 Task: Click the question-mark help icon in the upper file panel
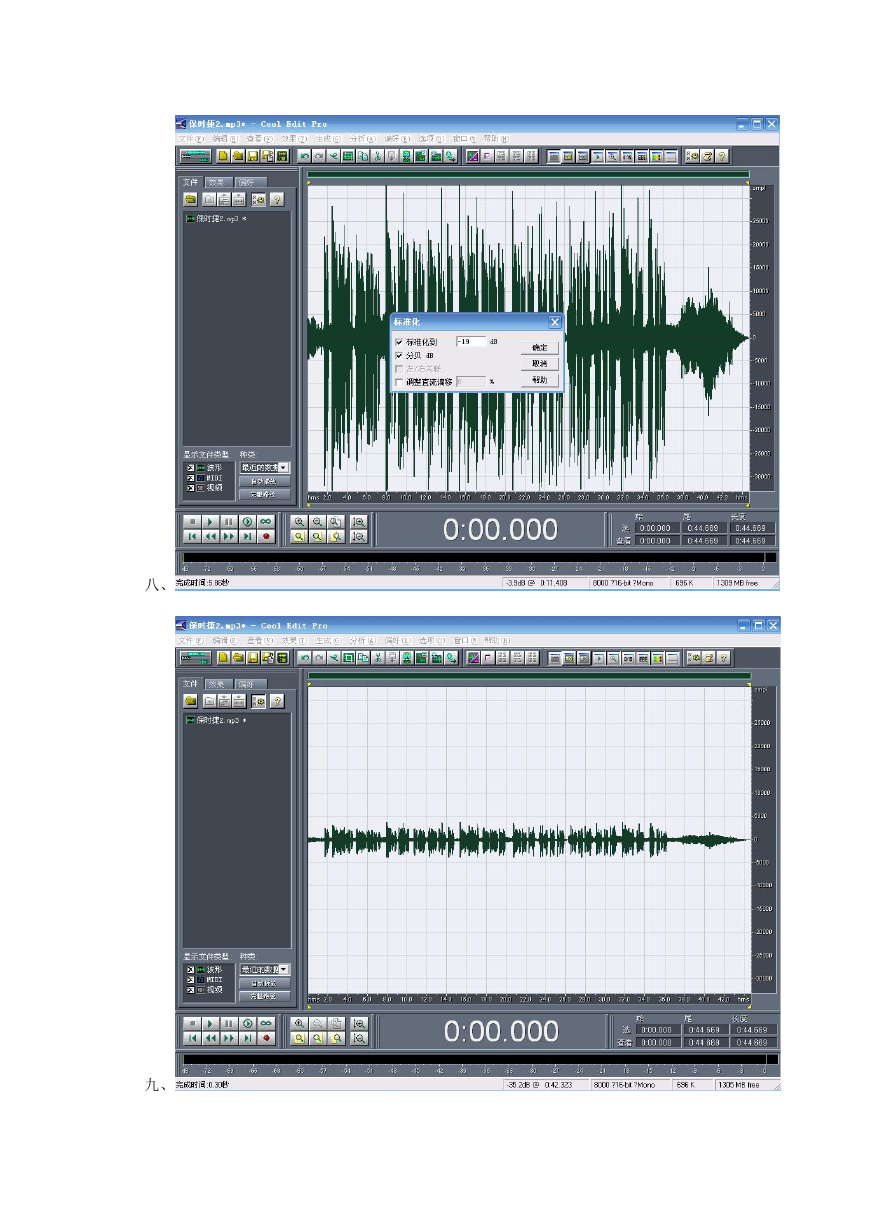277,199
